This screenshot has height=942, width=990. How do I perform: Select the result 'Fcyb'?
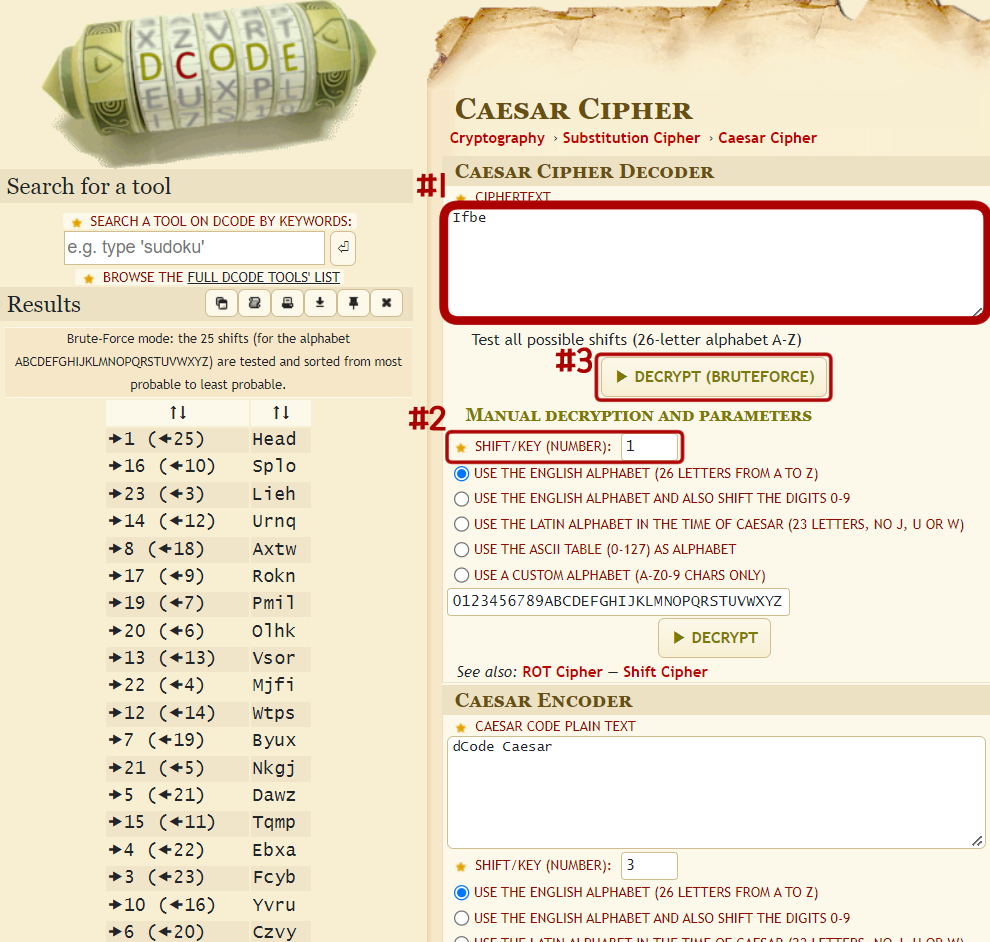[x=274, y=878]
